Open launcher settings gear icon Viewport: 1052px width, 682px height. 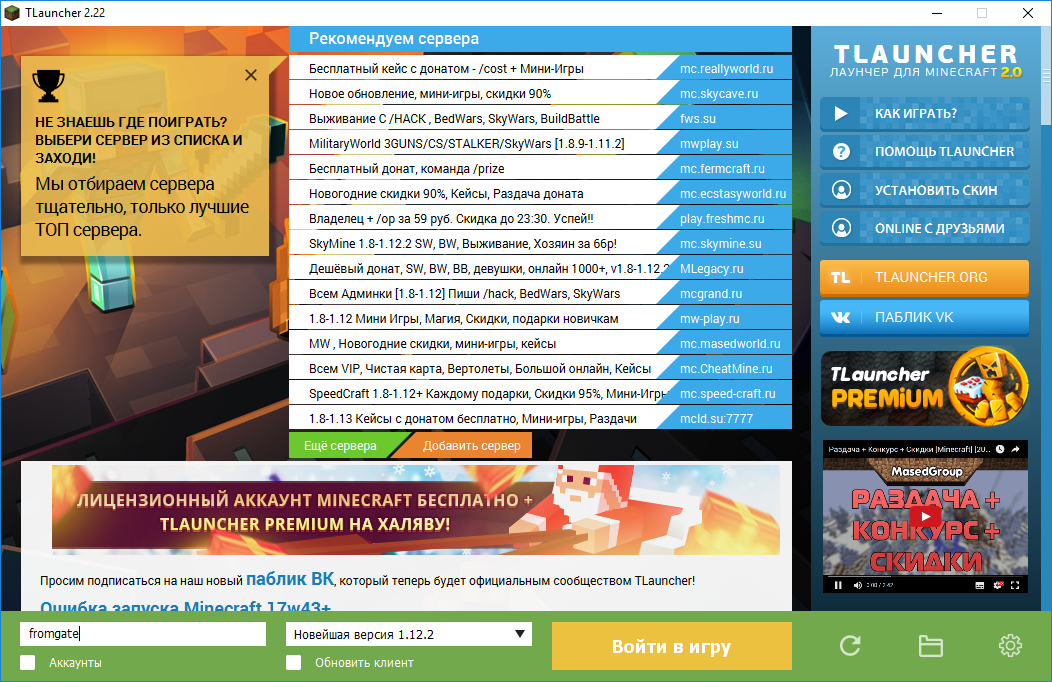pos(1010,645)
